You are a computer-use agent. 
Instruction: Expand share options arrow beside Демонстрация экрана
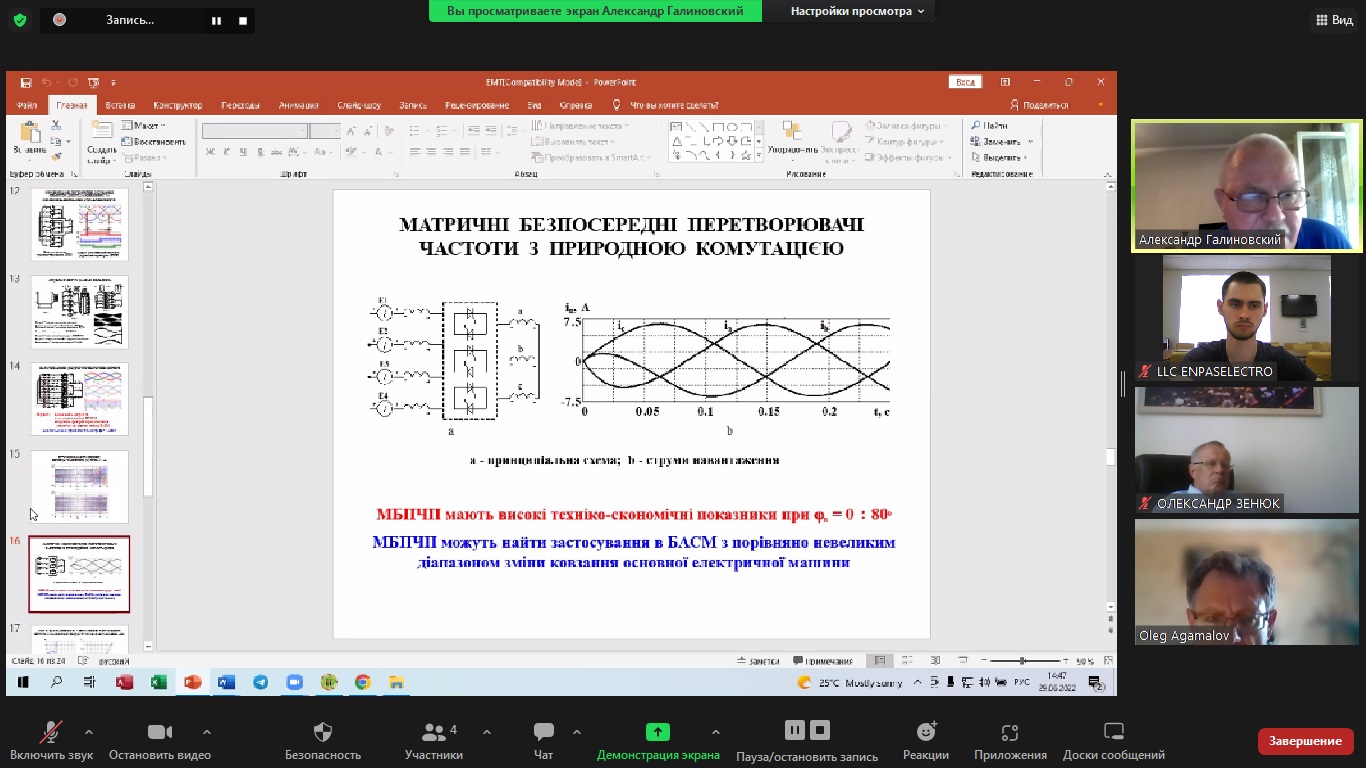click(x=715, y=732)
